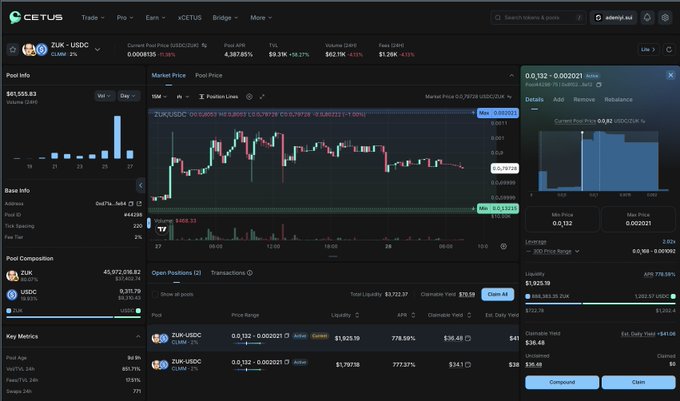Select Open Positions (2) tab

(x=176, y=273)
